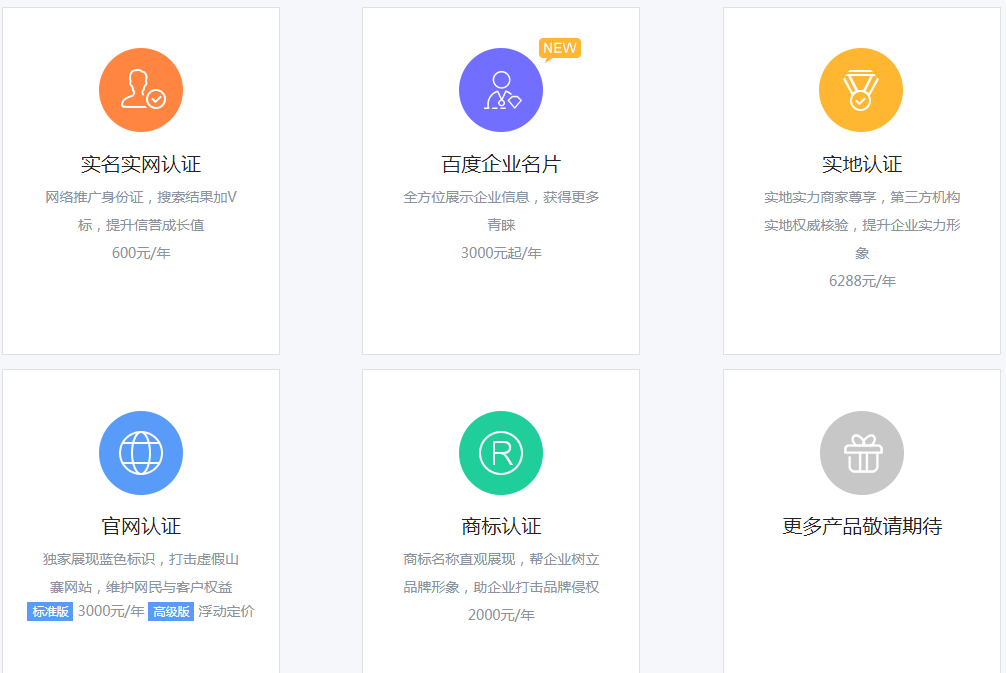
Task: Click 3000元/年 beside 标准版
Action: click(x=111, y=611)
